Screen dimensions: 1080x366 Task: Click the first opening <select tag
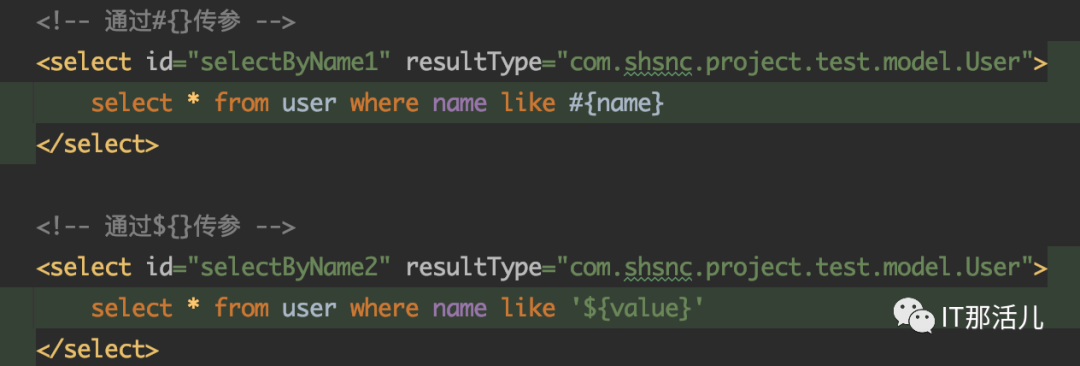(x=83, y=63)
